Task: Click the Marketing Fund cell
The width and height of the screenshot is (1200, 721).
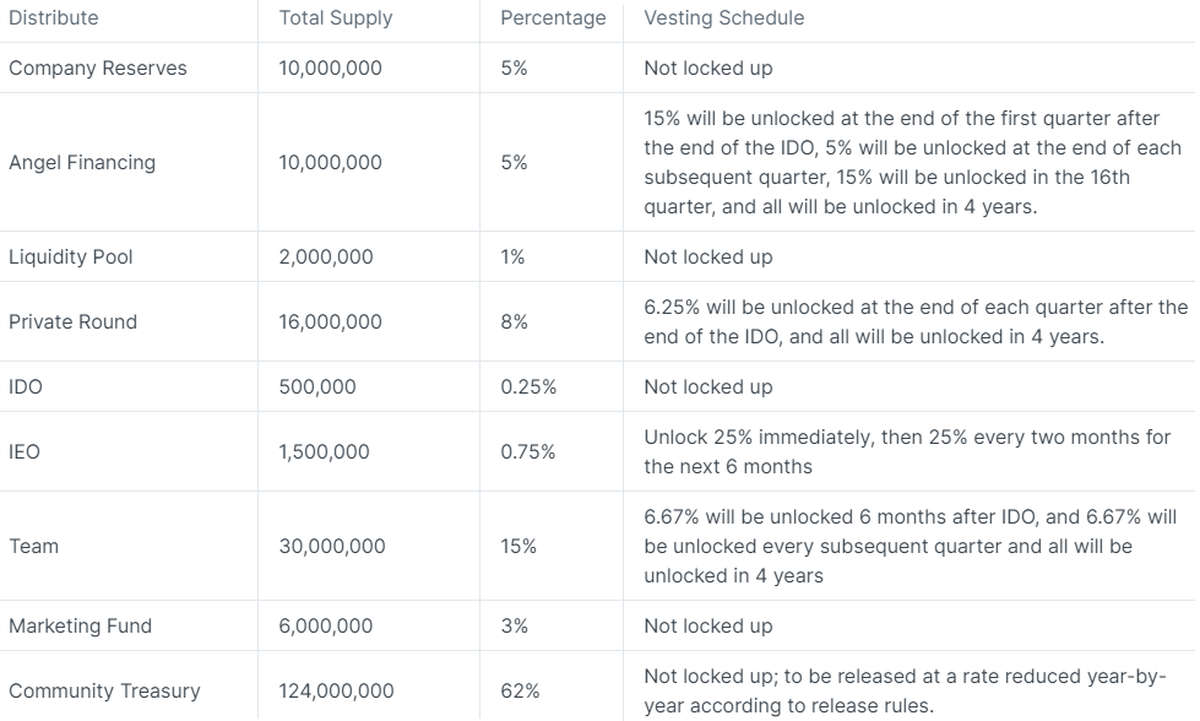Action: 80,626
